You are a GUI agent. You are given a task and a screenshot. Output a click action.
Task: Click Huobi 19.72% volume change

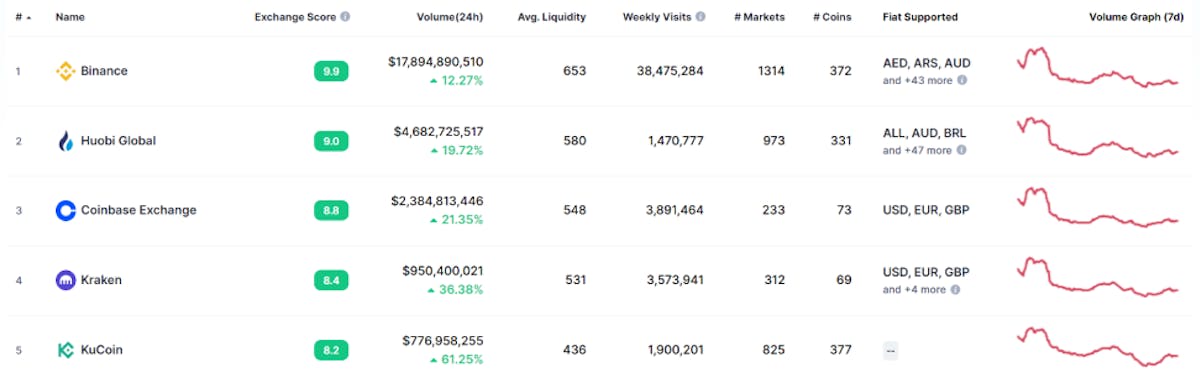click(x=457, y=150)
